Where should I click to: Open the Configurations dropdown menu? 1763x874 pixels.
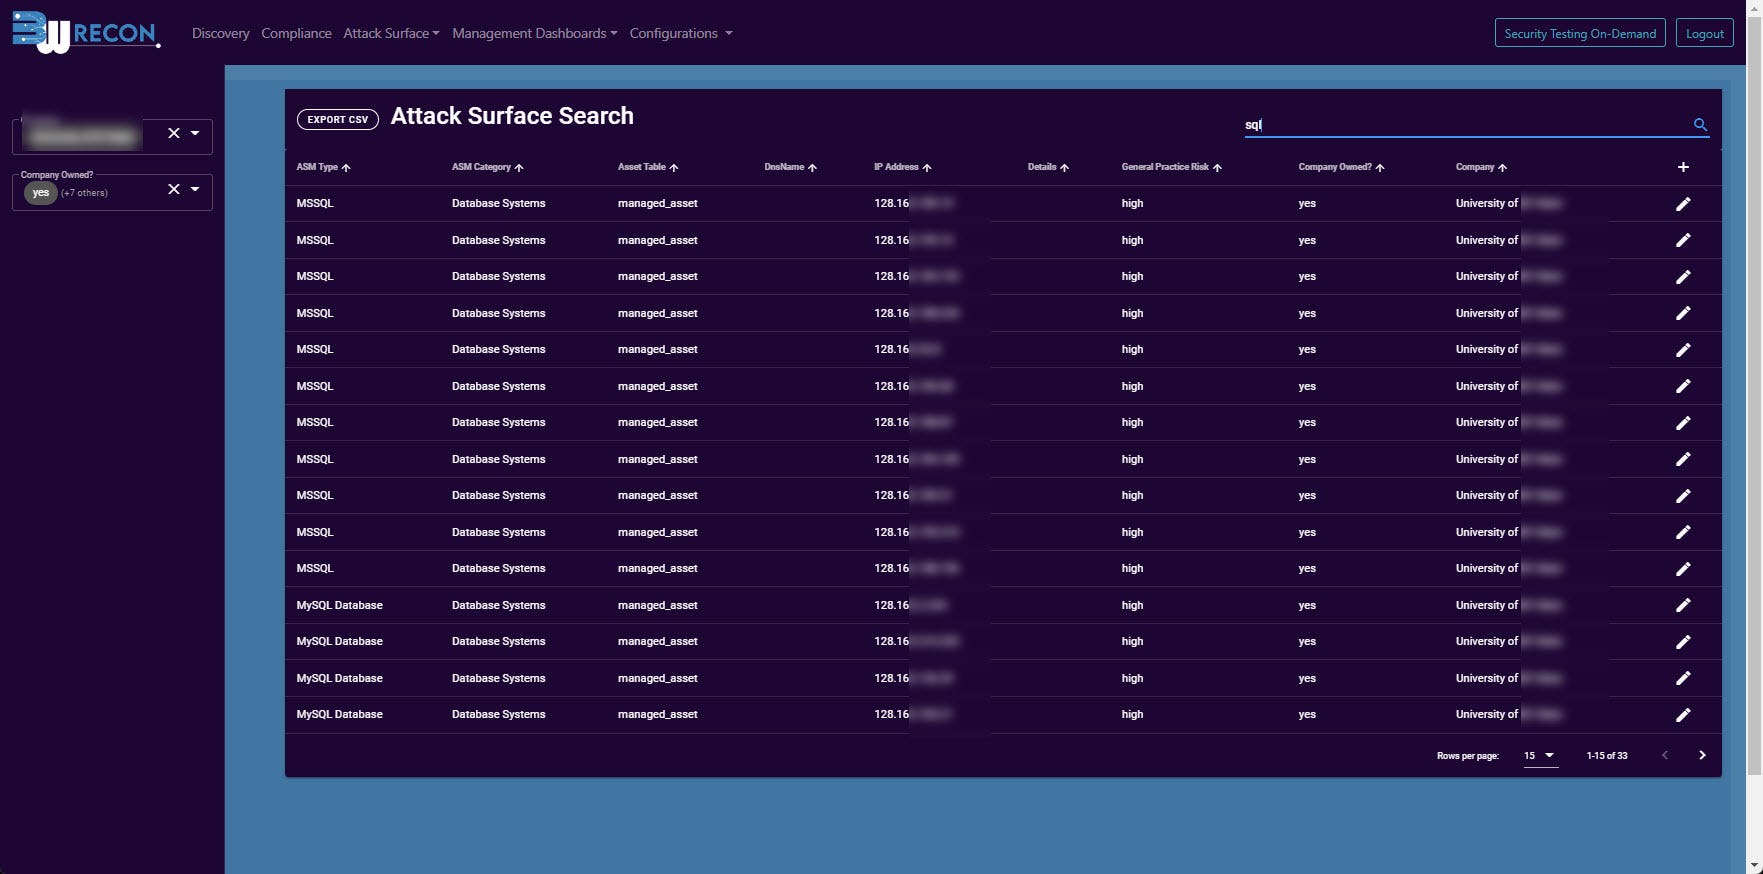(x=681, y=33)
